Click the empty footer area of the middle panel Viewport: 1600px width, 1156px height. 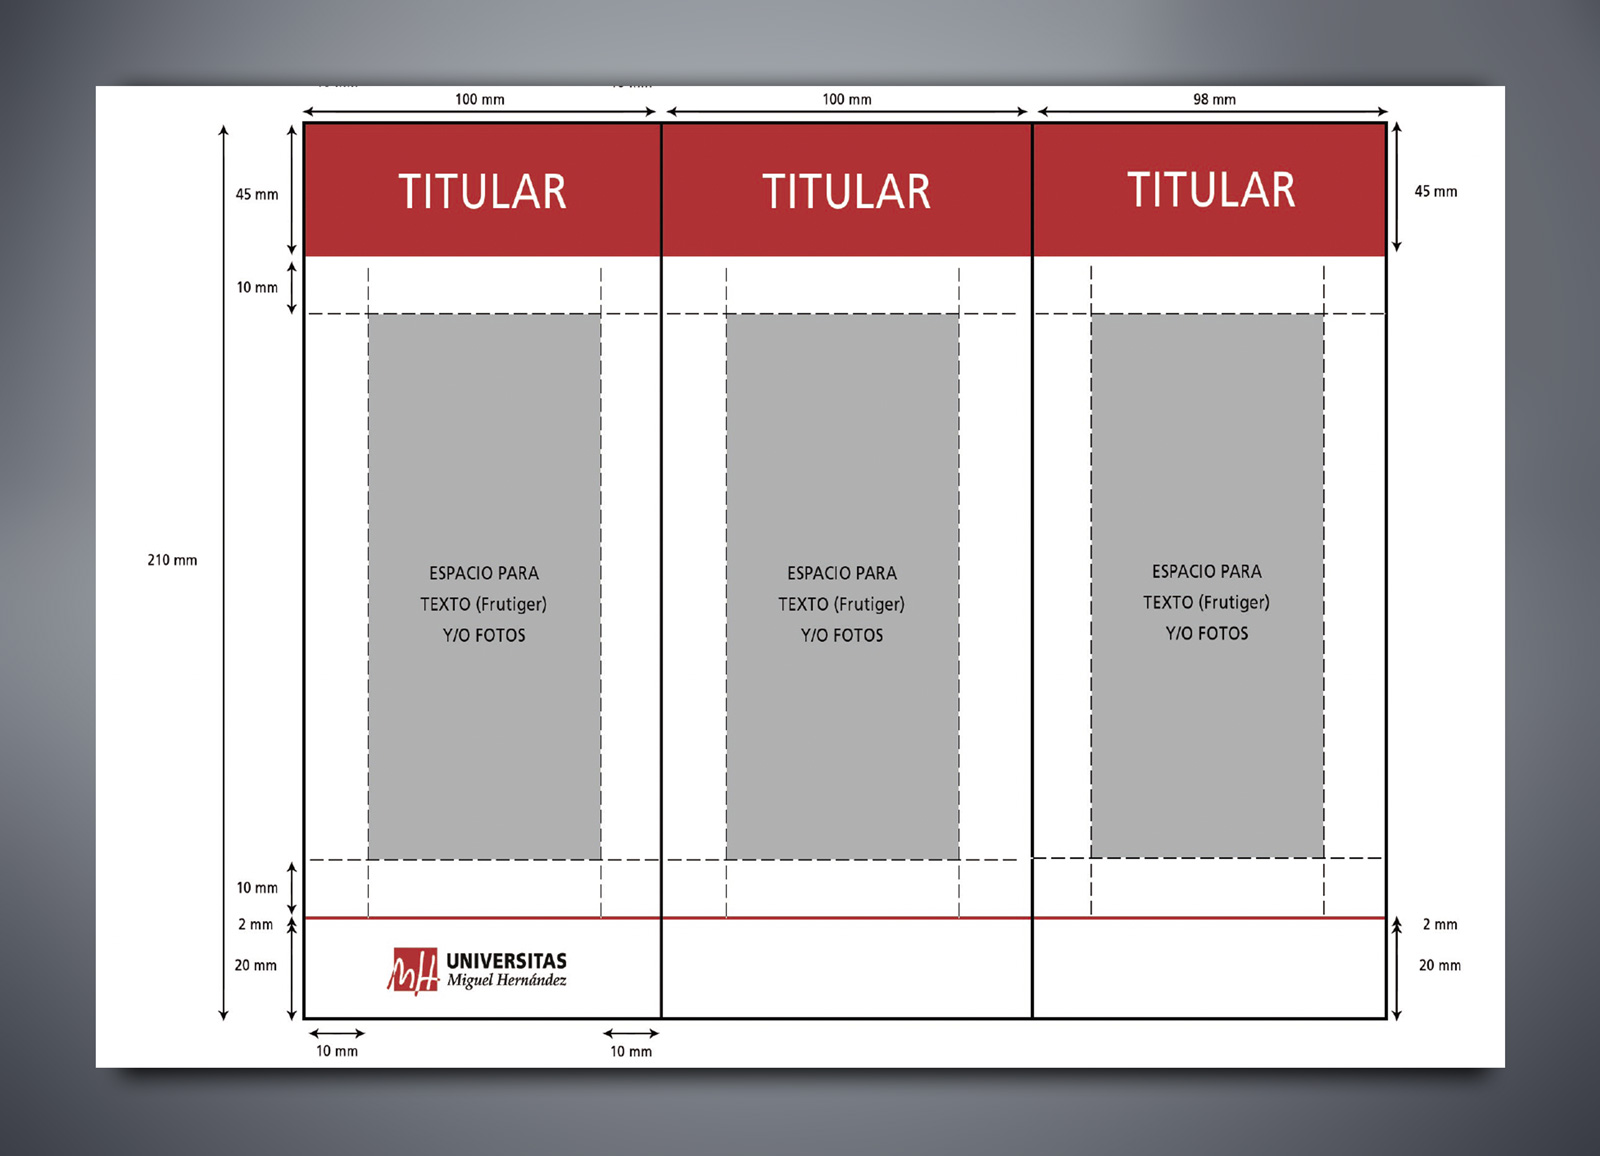(x=846, y=968)
